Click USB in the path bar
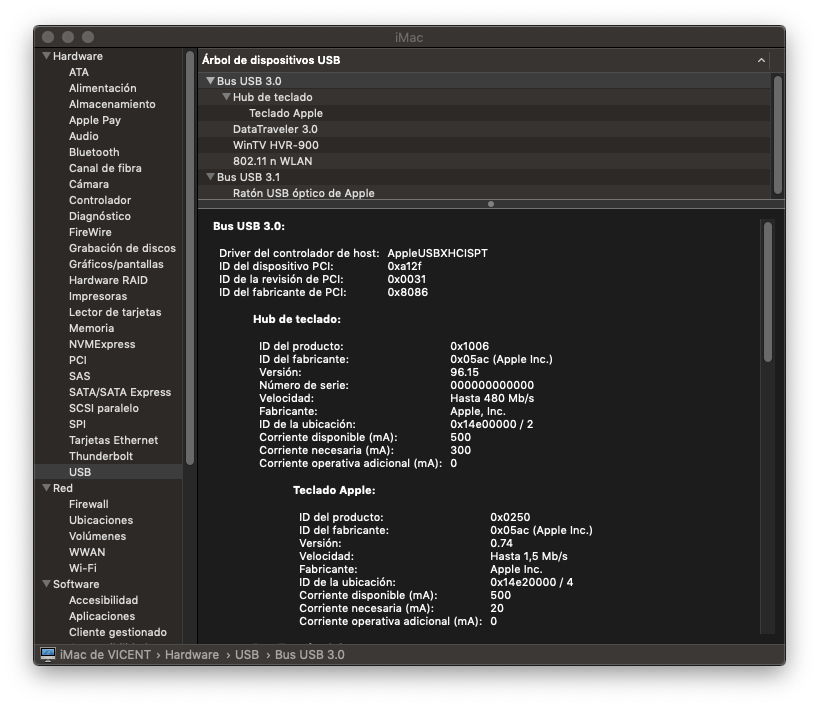This screenshot has height=707, width=819. (x=247, y=655)
